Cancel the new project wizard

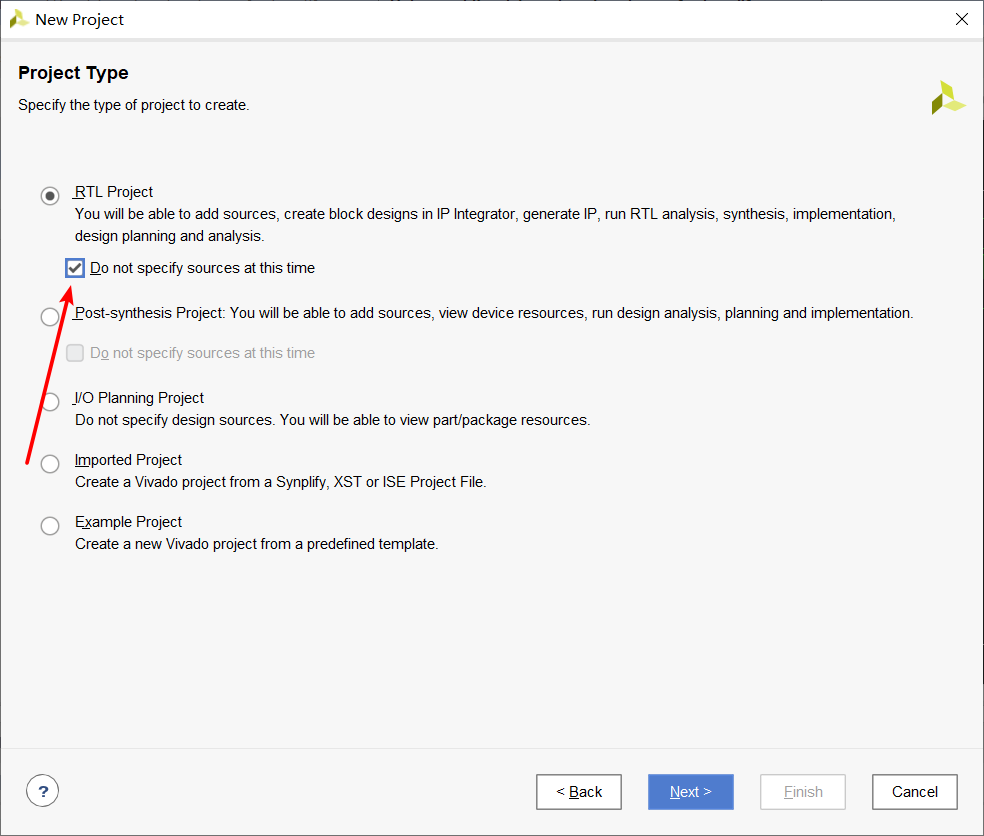[x=914, y=792]
